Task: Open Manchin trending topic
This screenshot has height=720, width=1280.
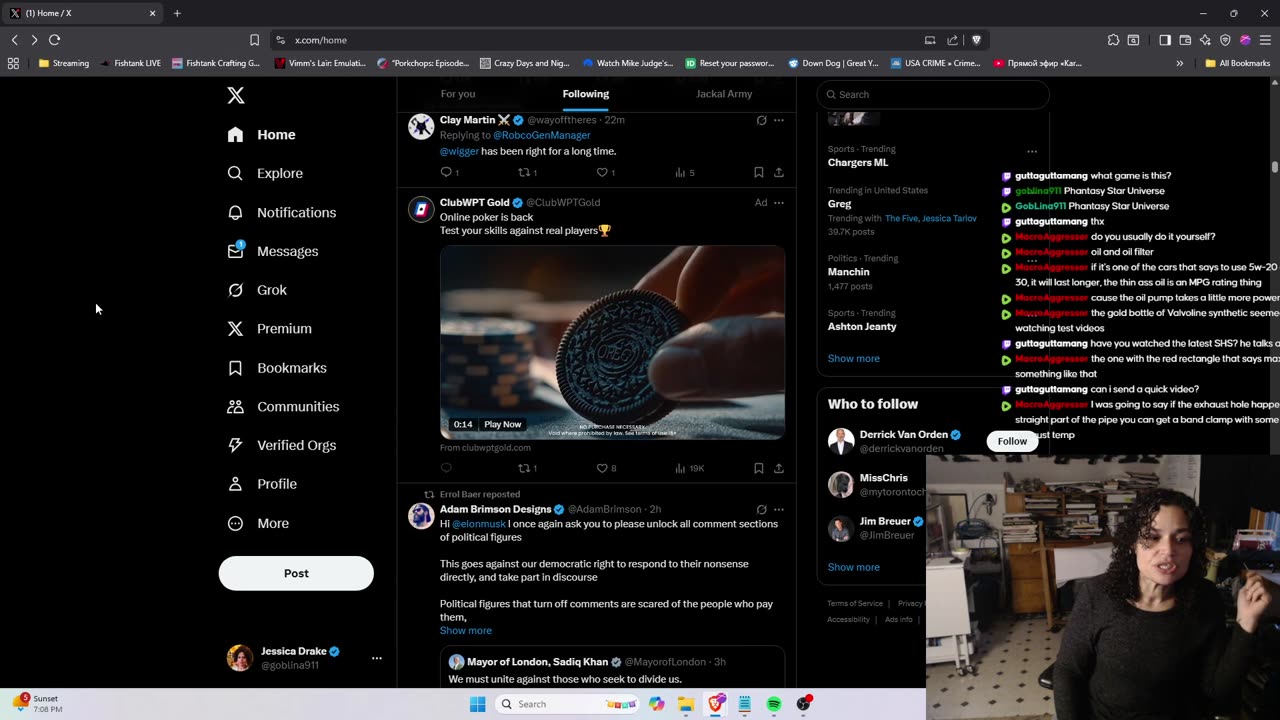Action: coord(849,272)
